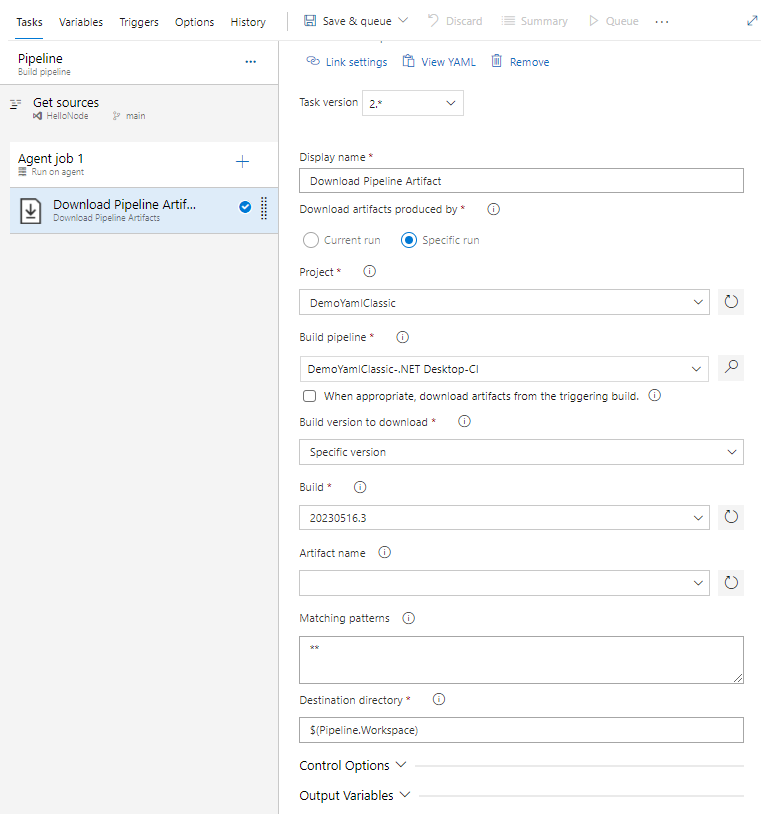Refresh the Artifact name list
Viewport: 761px width, 814px height.
(731, 582)
